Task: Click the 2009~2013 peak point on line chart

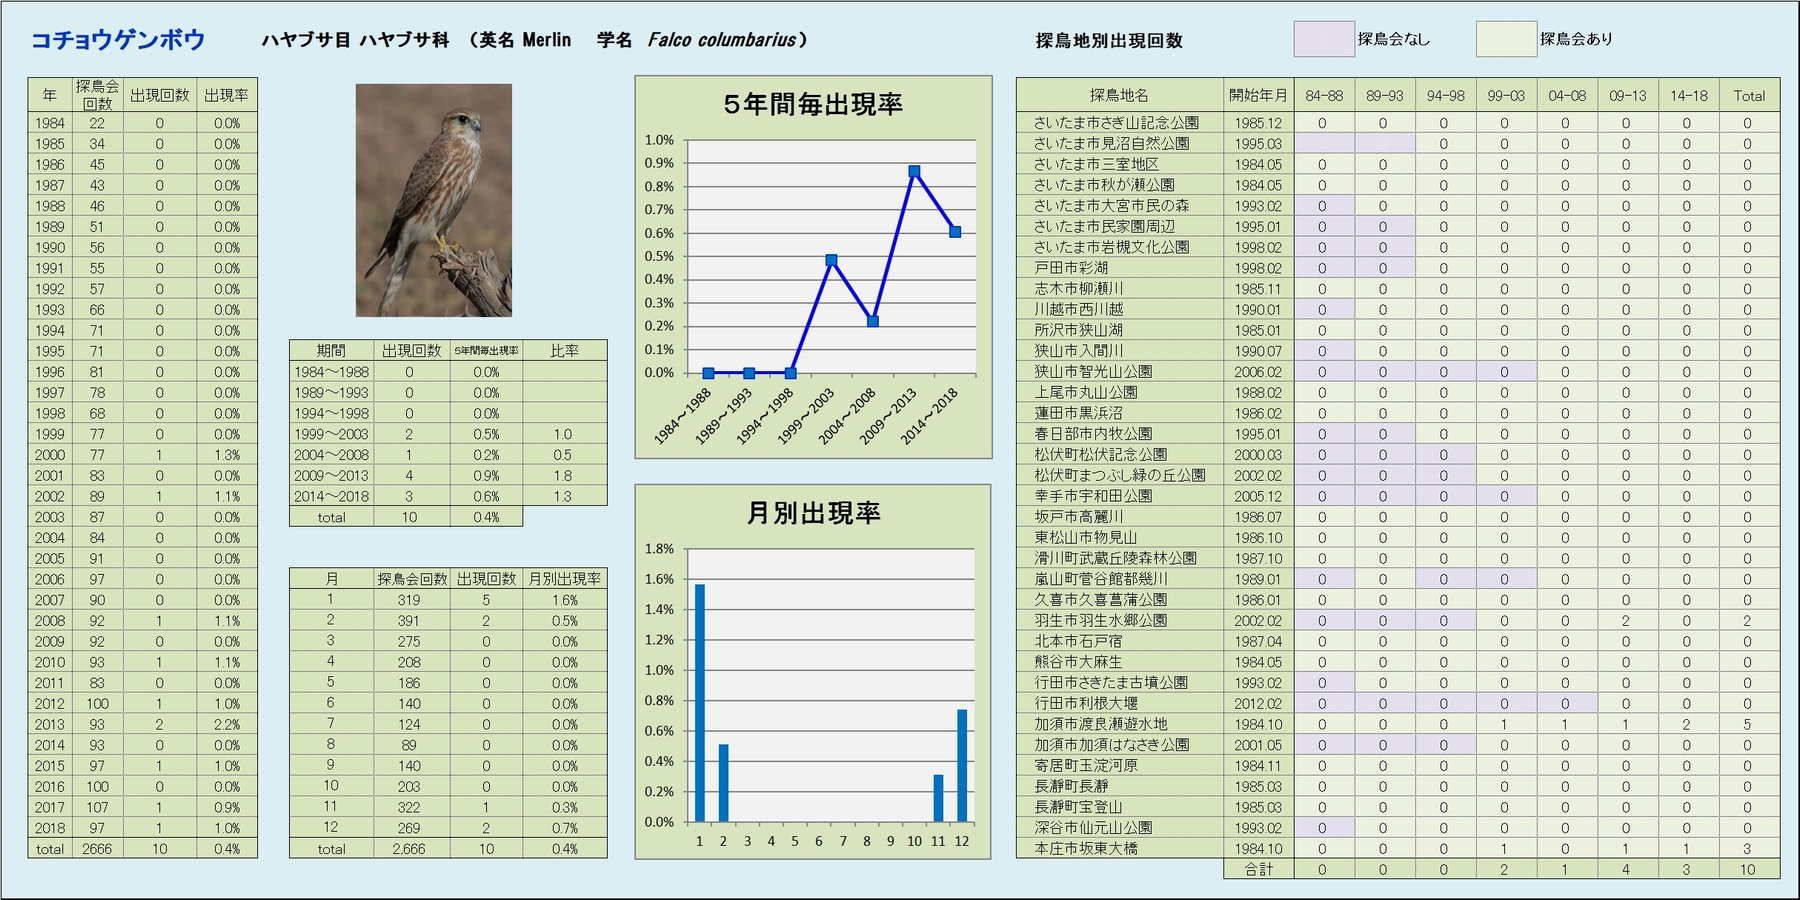Action: pos(914,171)
